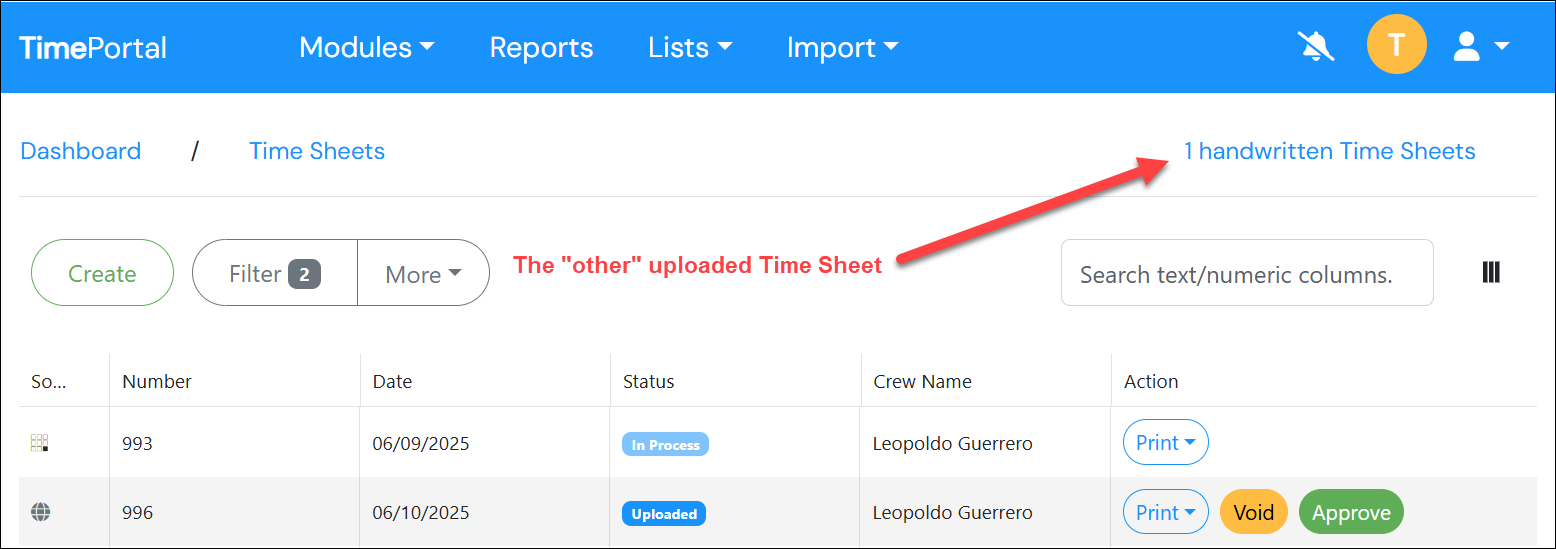This screenshot has height=549, width=1556.
Task: Click the search text/numeric columns field
Action: [x=1246, y=273]
